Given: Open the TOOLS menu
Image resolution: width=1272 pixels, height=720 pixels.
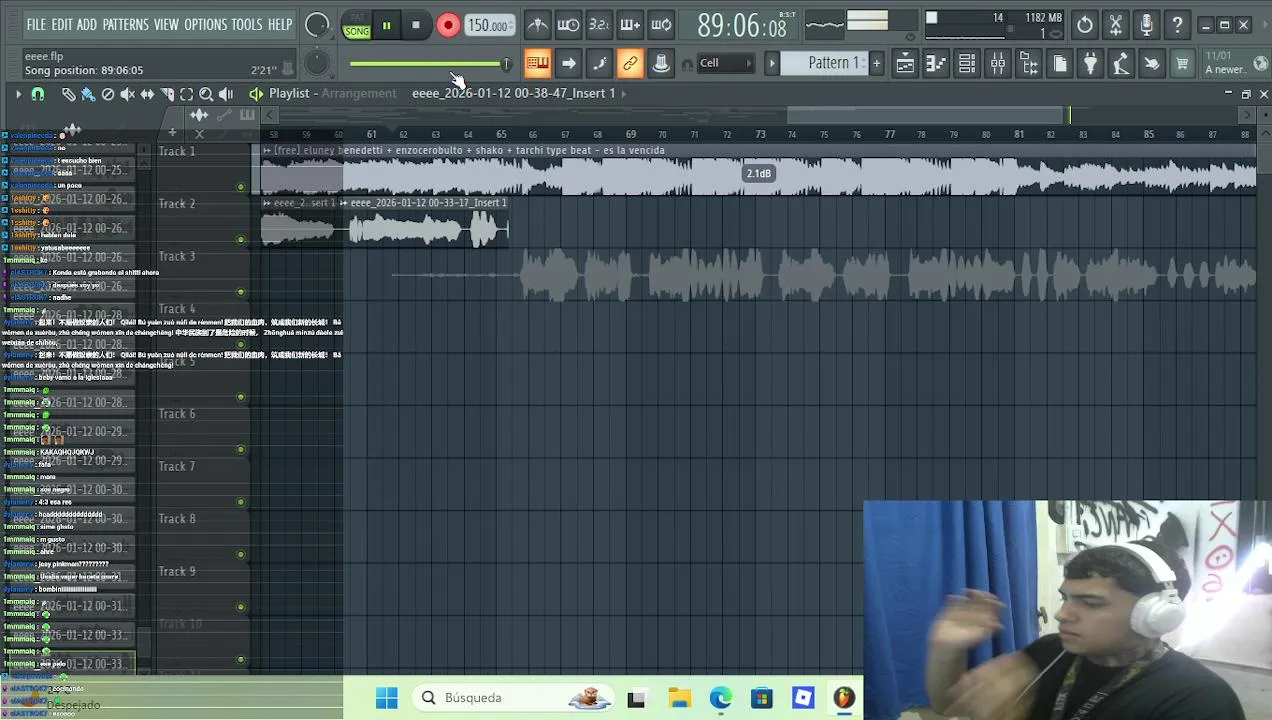Looking at the screenshot, I should point(247,24).
